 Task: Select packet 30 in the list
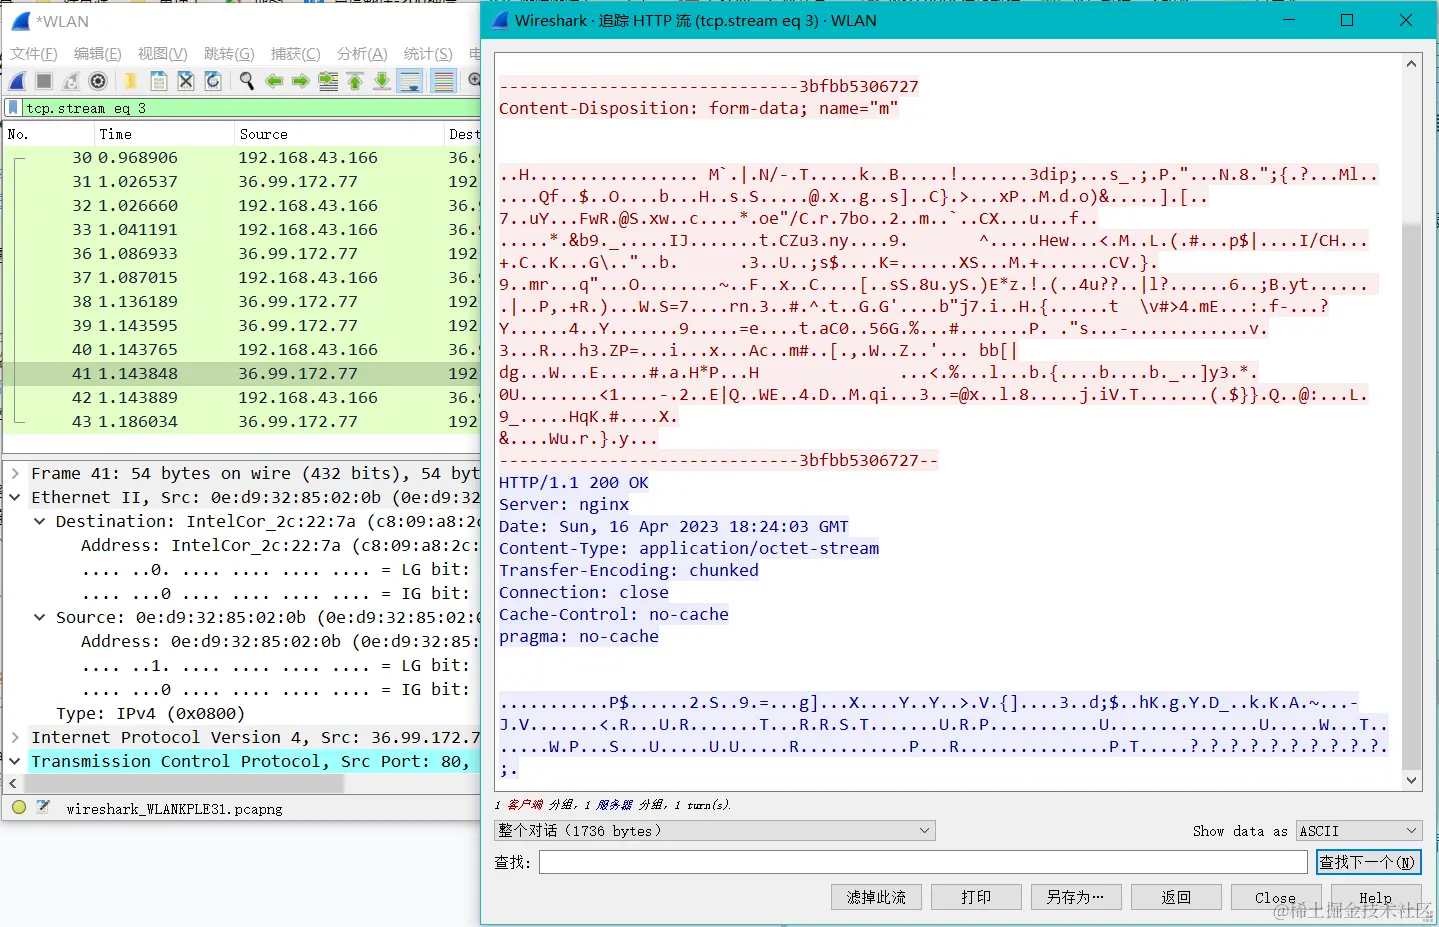tap(242, 157)
